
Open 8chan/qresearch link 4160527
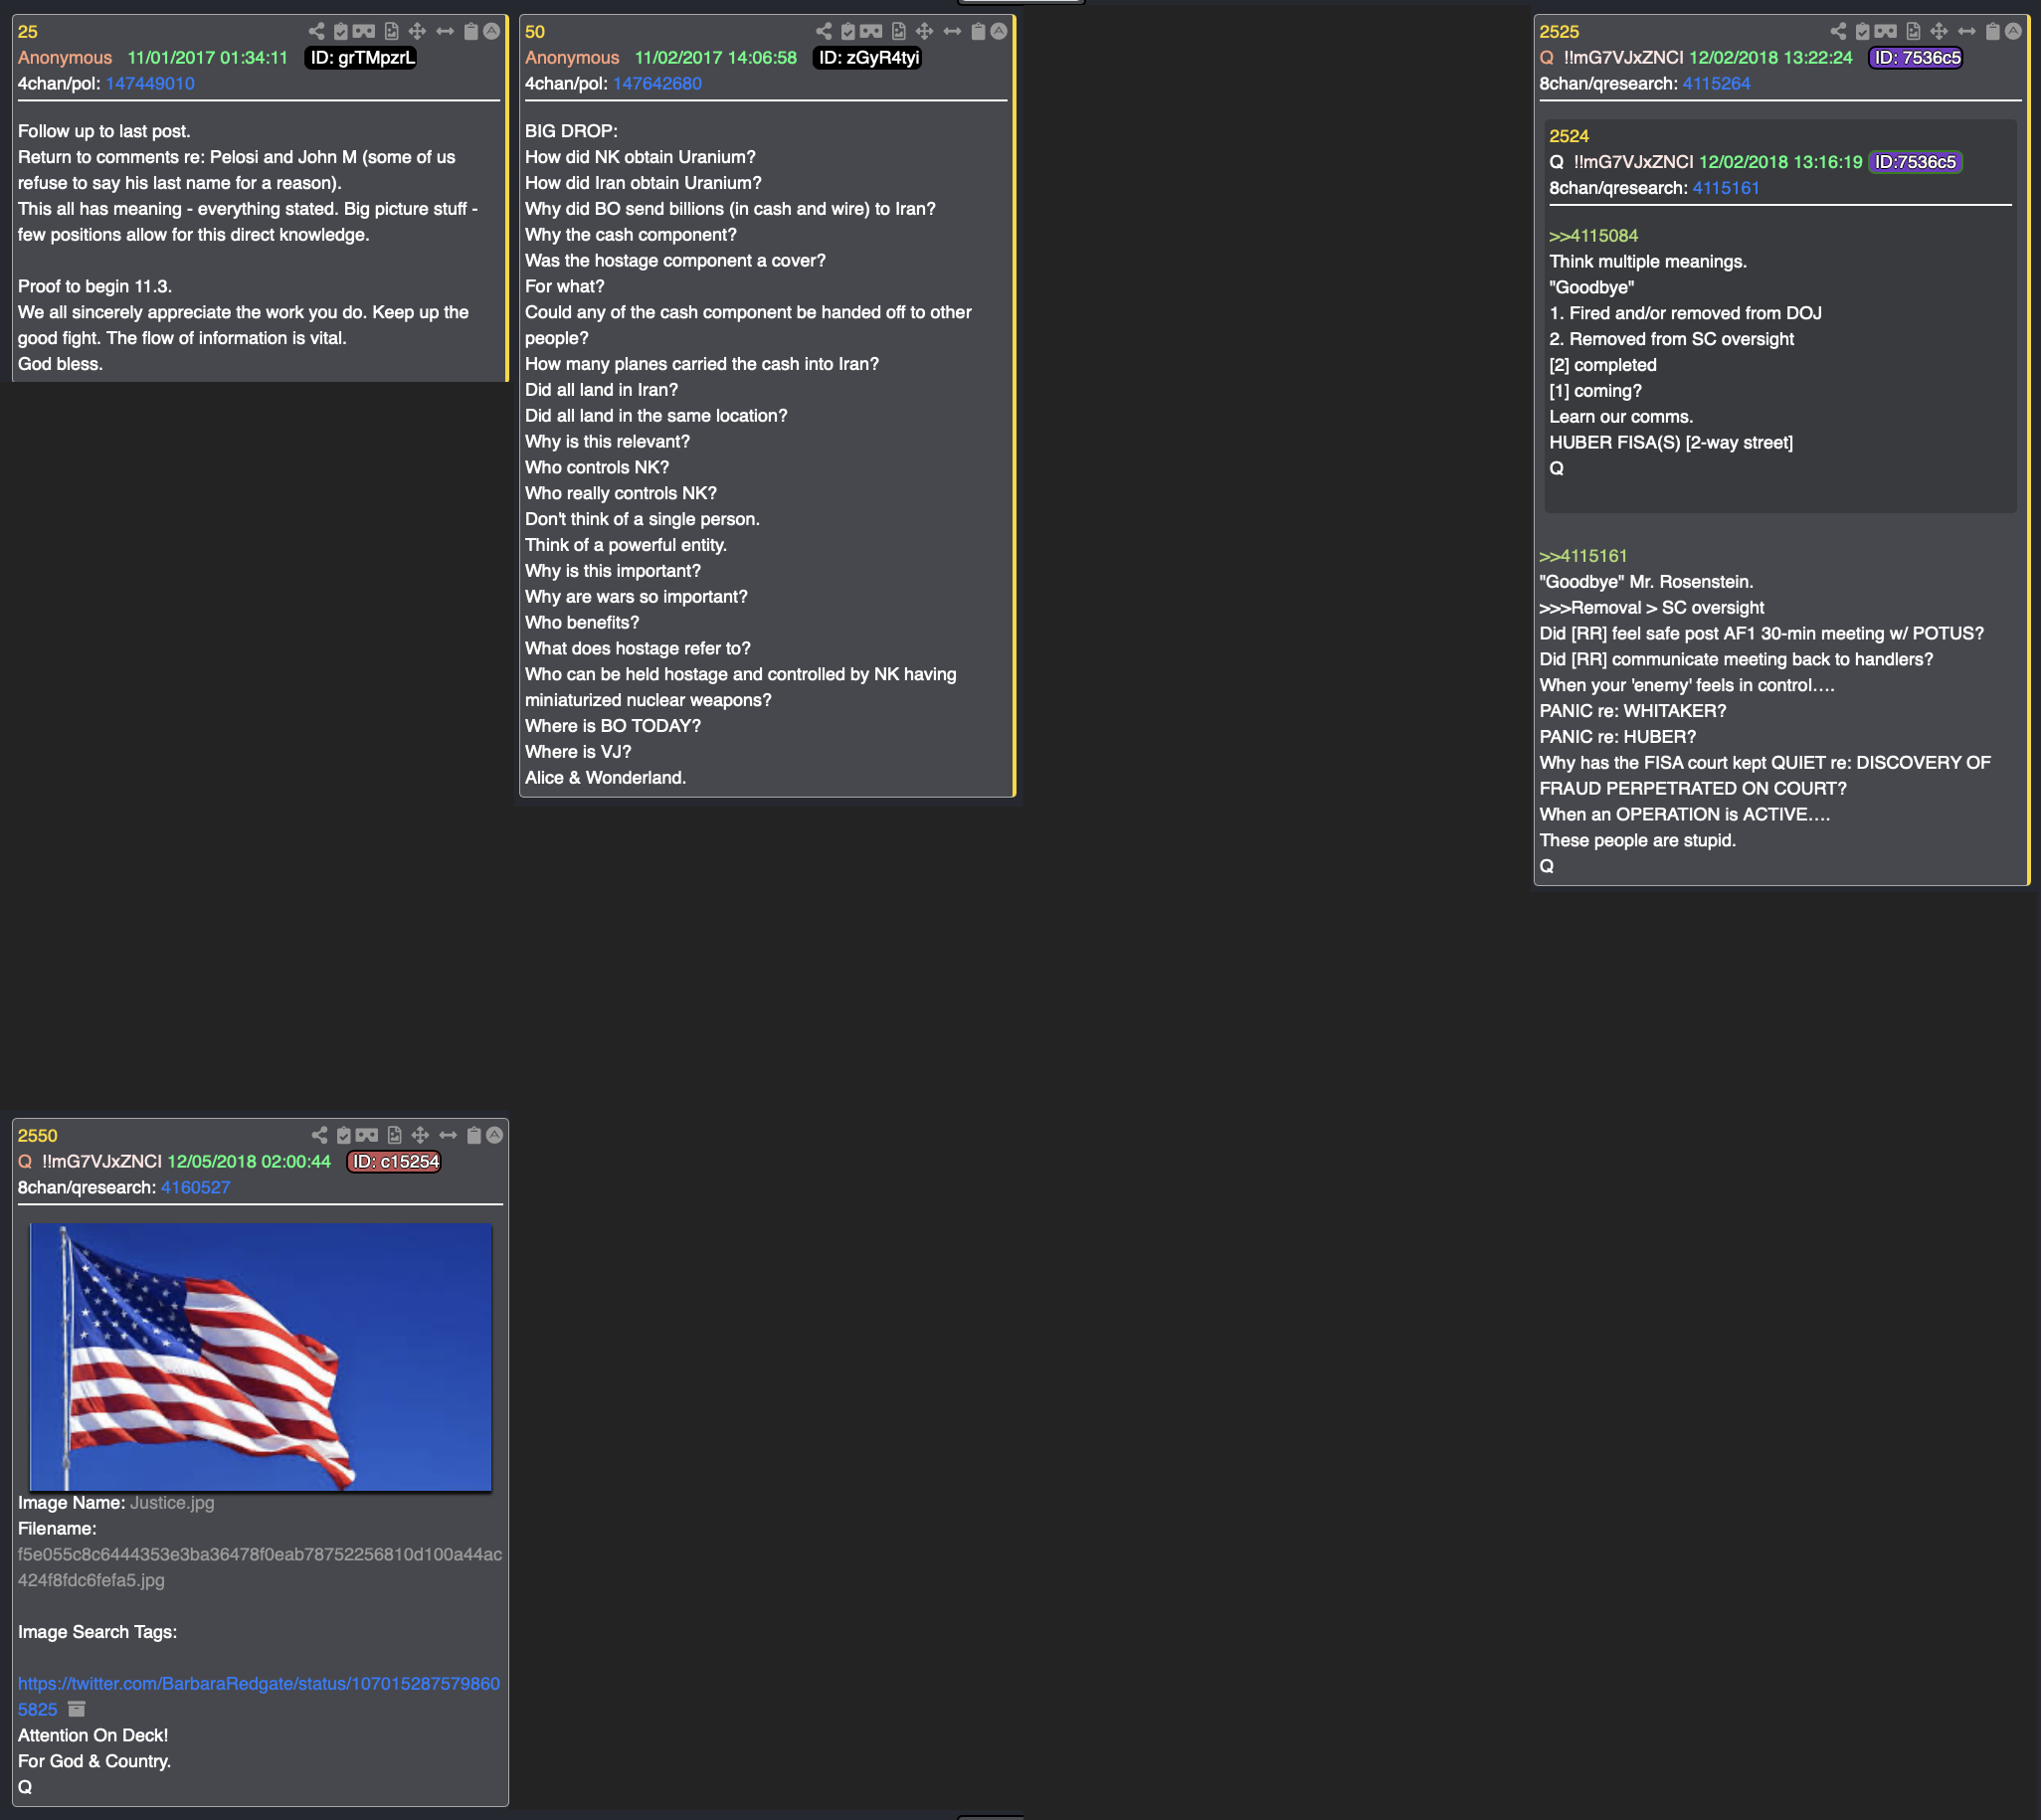pyautogui.click(x=195, y=1188)
